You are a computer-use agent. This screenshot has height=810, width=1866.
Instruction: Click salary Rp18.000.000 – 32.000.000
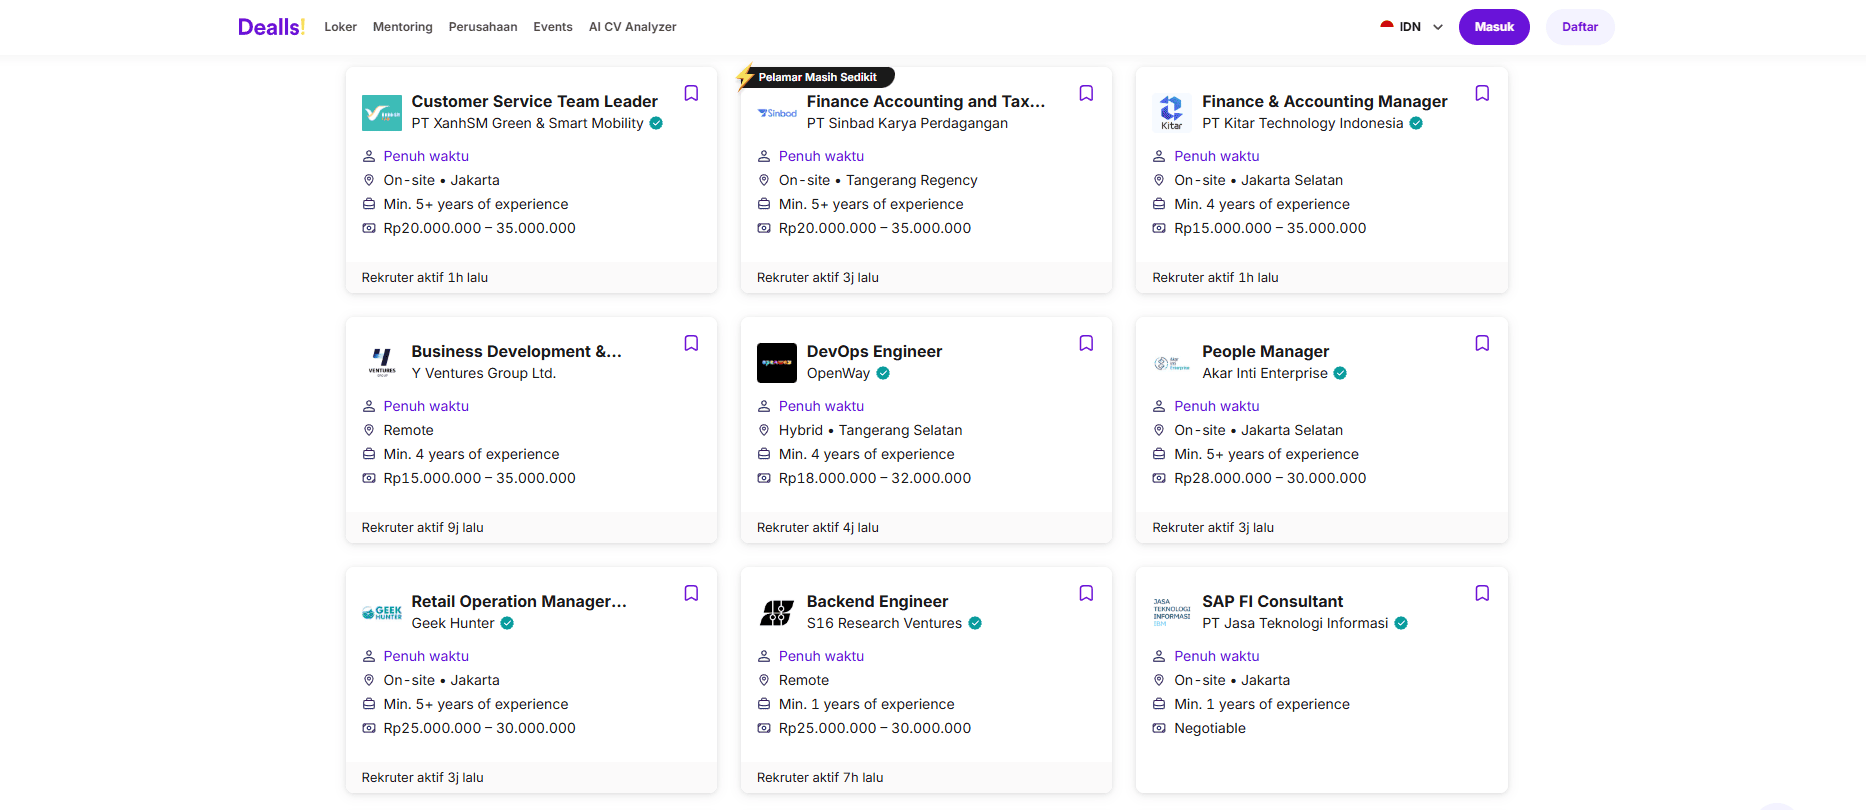click(875, 478)
